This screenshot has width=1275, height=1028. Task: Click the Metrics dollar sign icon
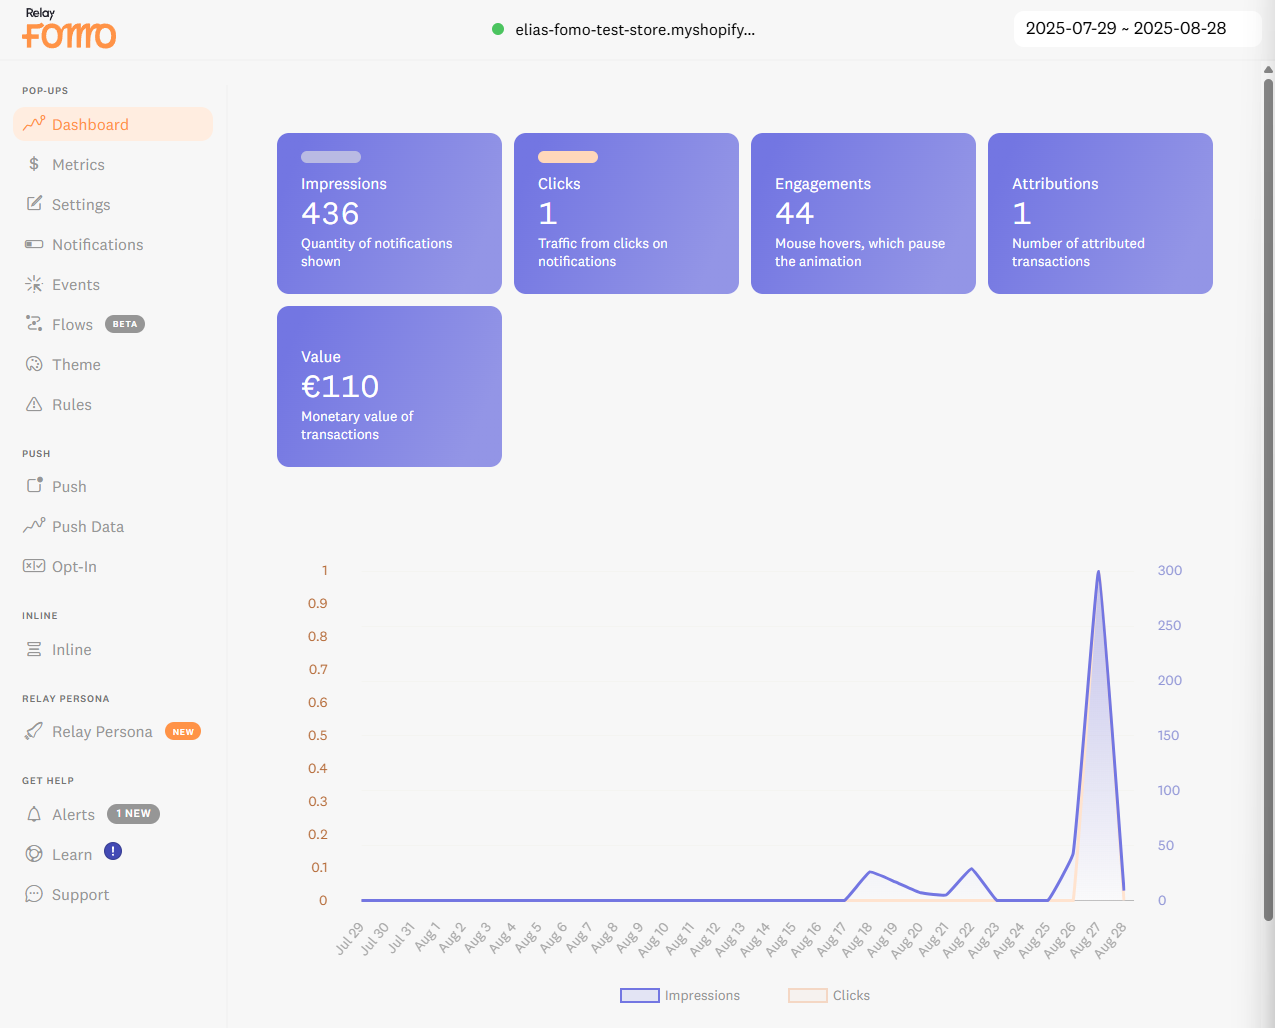34,164
